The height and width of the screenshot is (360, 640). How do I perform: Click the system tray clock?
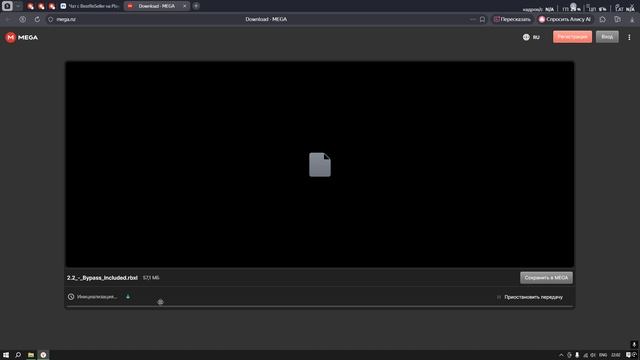616,355
